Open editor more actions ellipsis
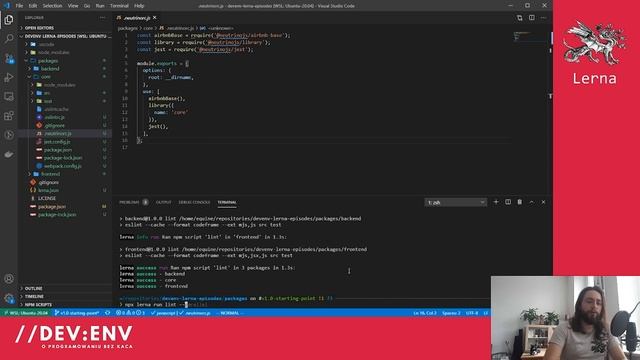 [x=543, y=18]
